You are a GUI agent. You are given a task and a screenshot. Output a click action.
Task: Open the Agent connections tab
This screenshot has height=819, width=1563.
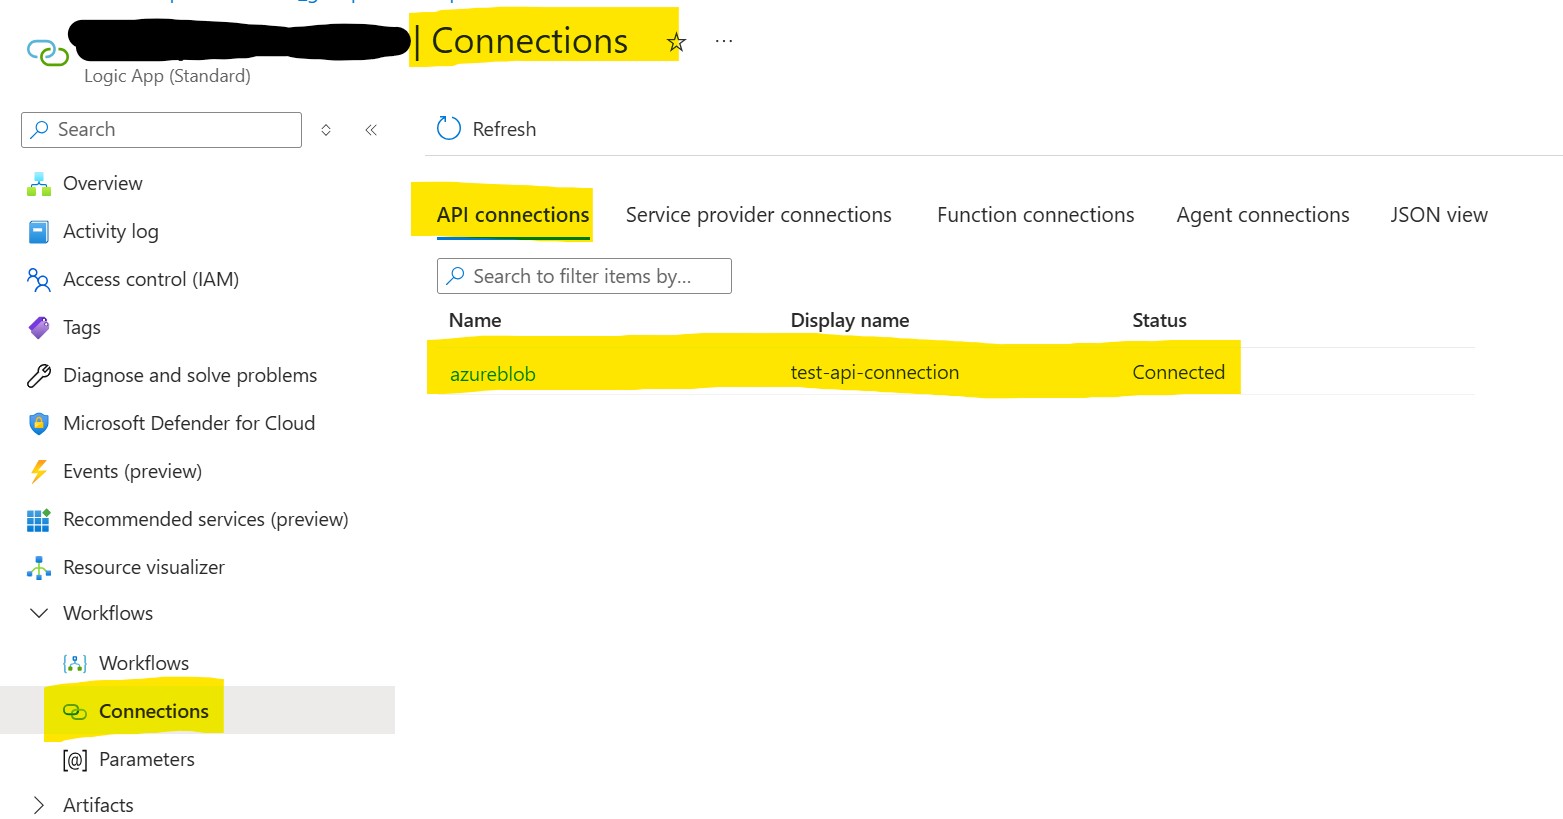point(1263,215)
